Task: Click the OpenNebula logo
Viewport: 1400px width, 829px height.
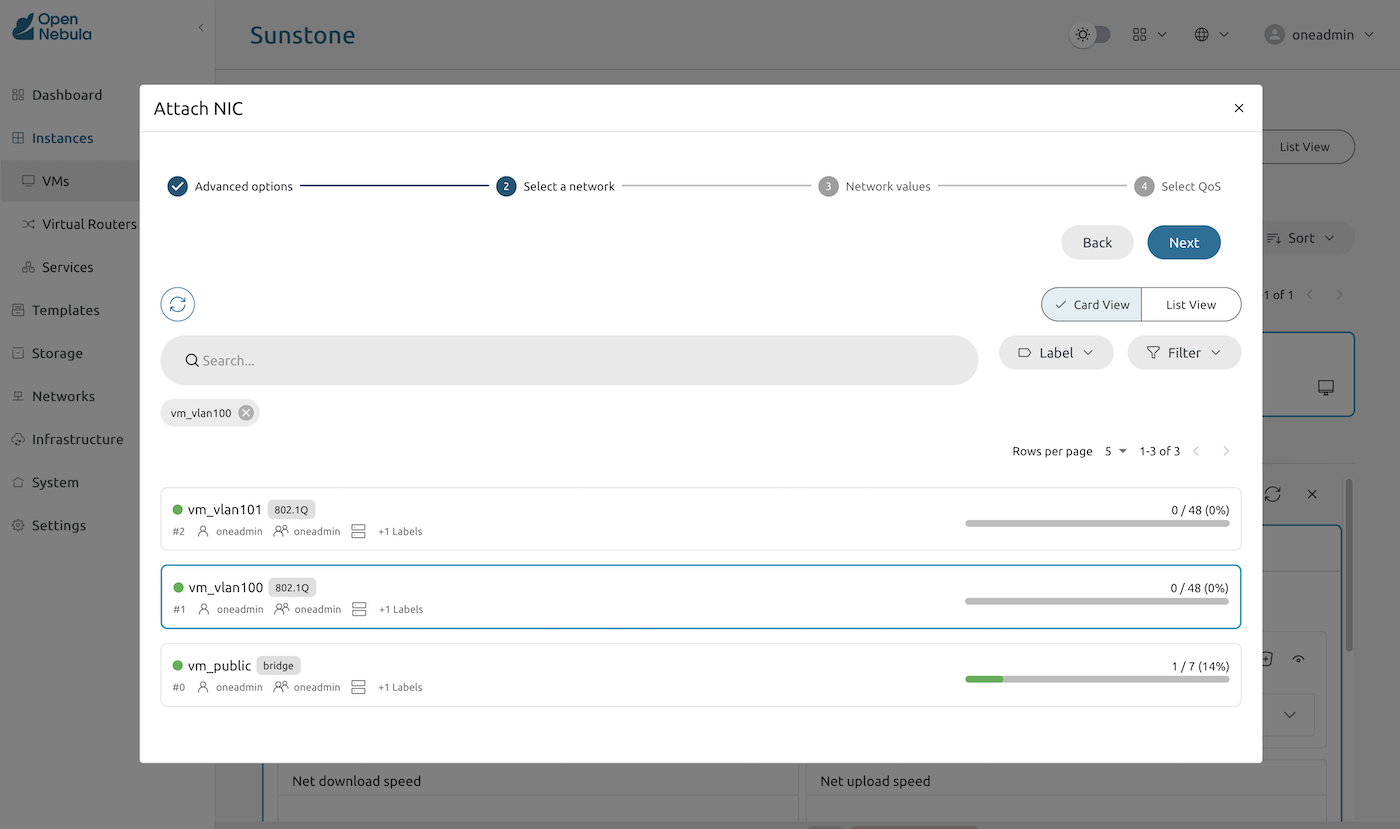Action: click(52, 28)
